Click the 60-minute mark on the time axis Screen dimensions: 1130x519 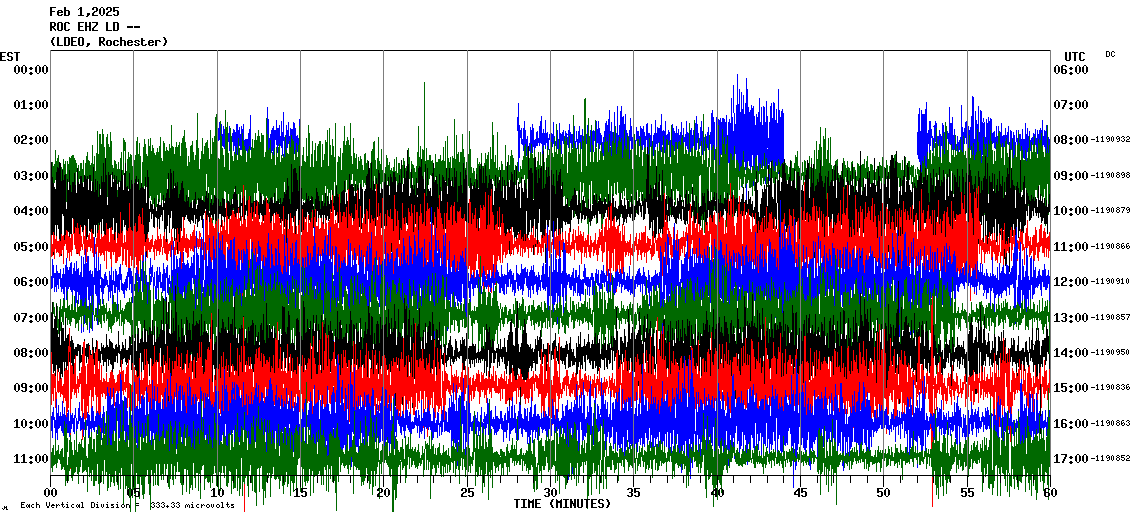(1049, 493)
